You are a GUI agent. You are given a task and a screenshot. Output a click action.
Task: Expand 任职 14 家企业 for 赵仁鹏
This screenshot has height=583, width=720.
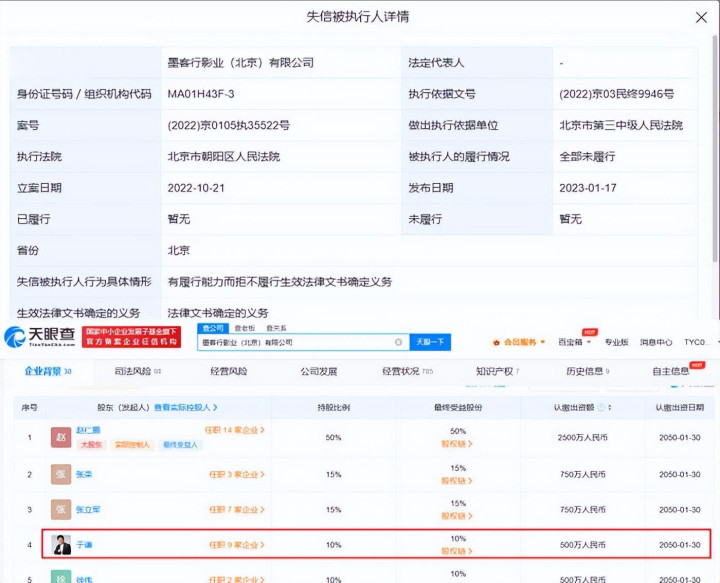(233, 430)
